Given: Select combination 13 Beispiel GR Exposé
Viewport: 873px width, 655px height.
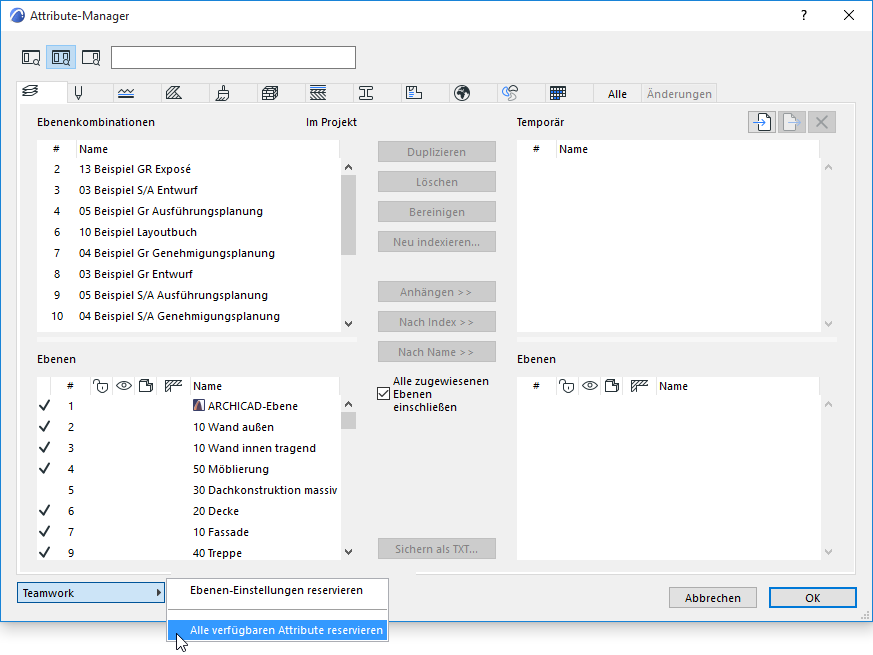Looking at the screenshot, I should (189, 169).
